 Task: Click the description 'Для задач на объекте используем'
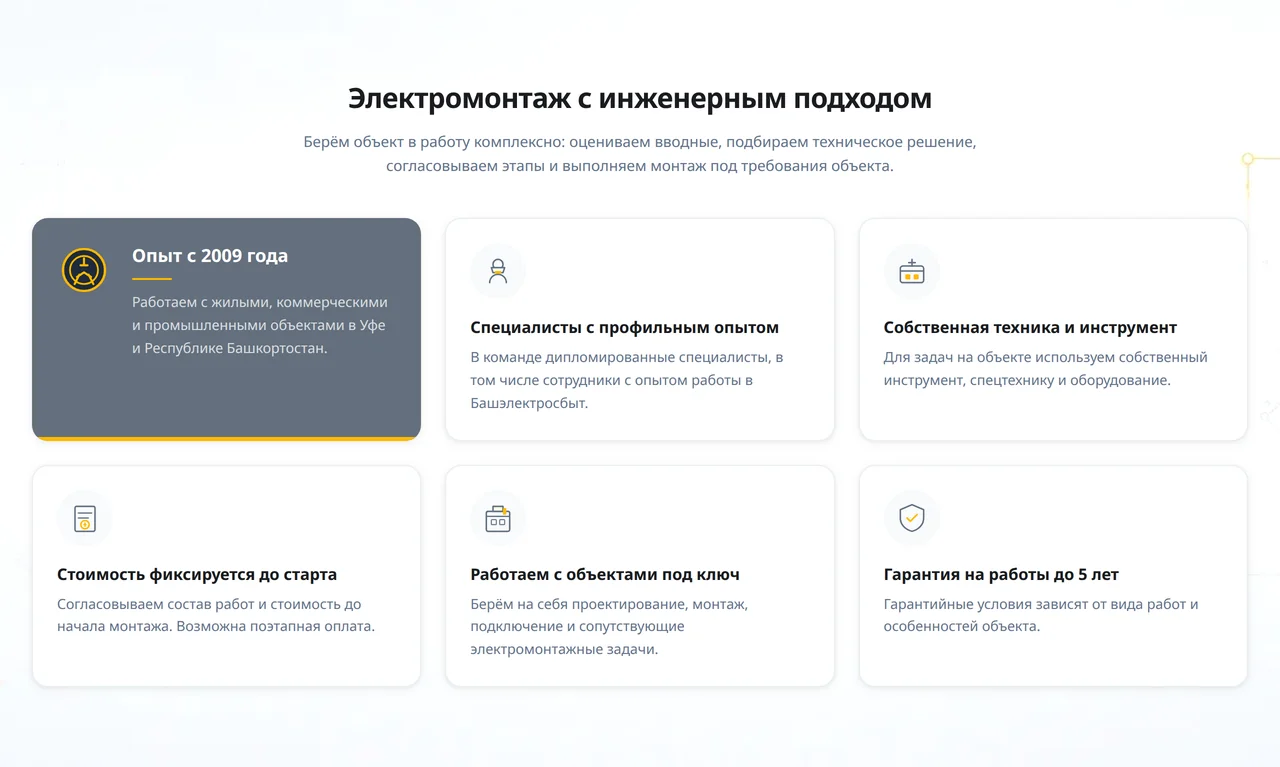pyautogui.click(x=1046, y=369)
